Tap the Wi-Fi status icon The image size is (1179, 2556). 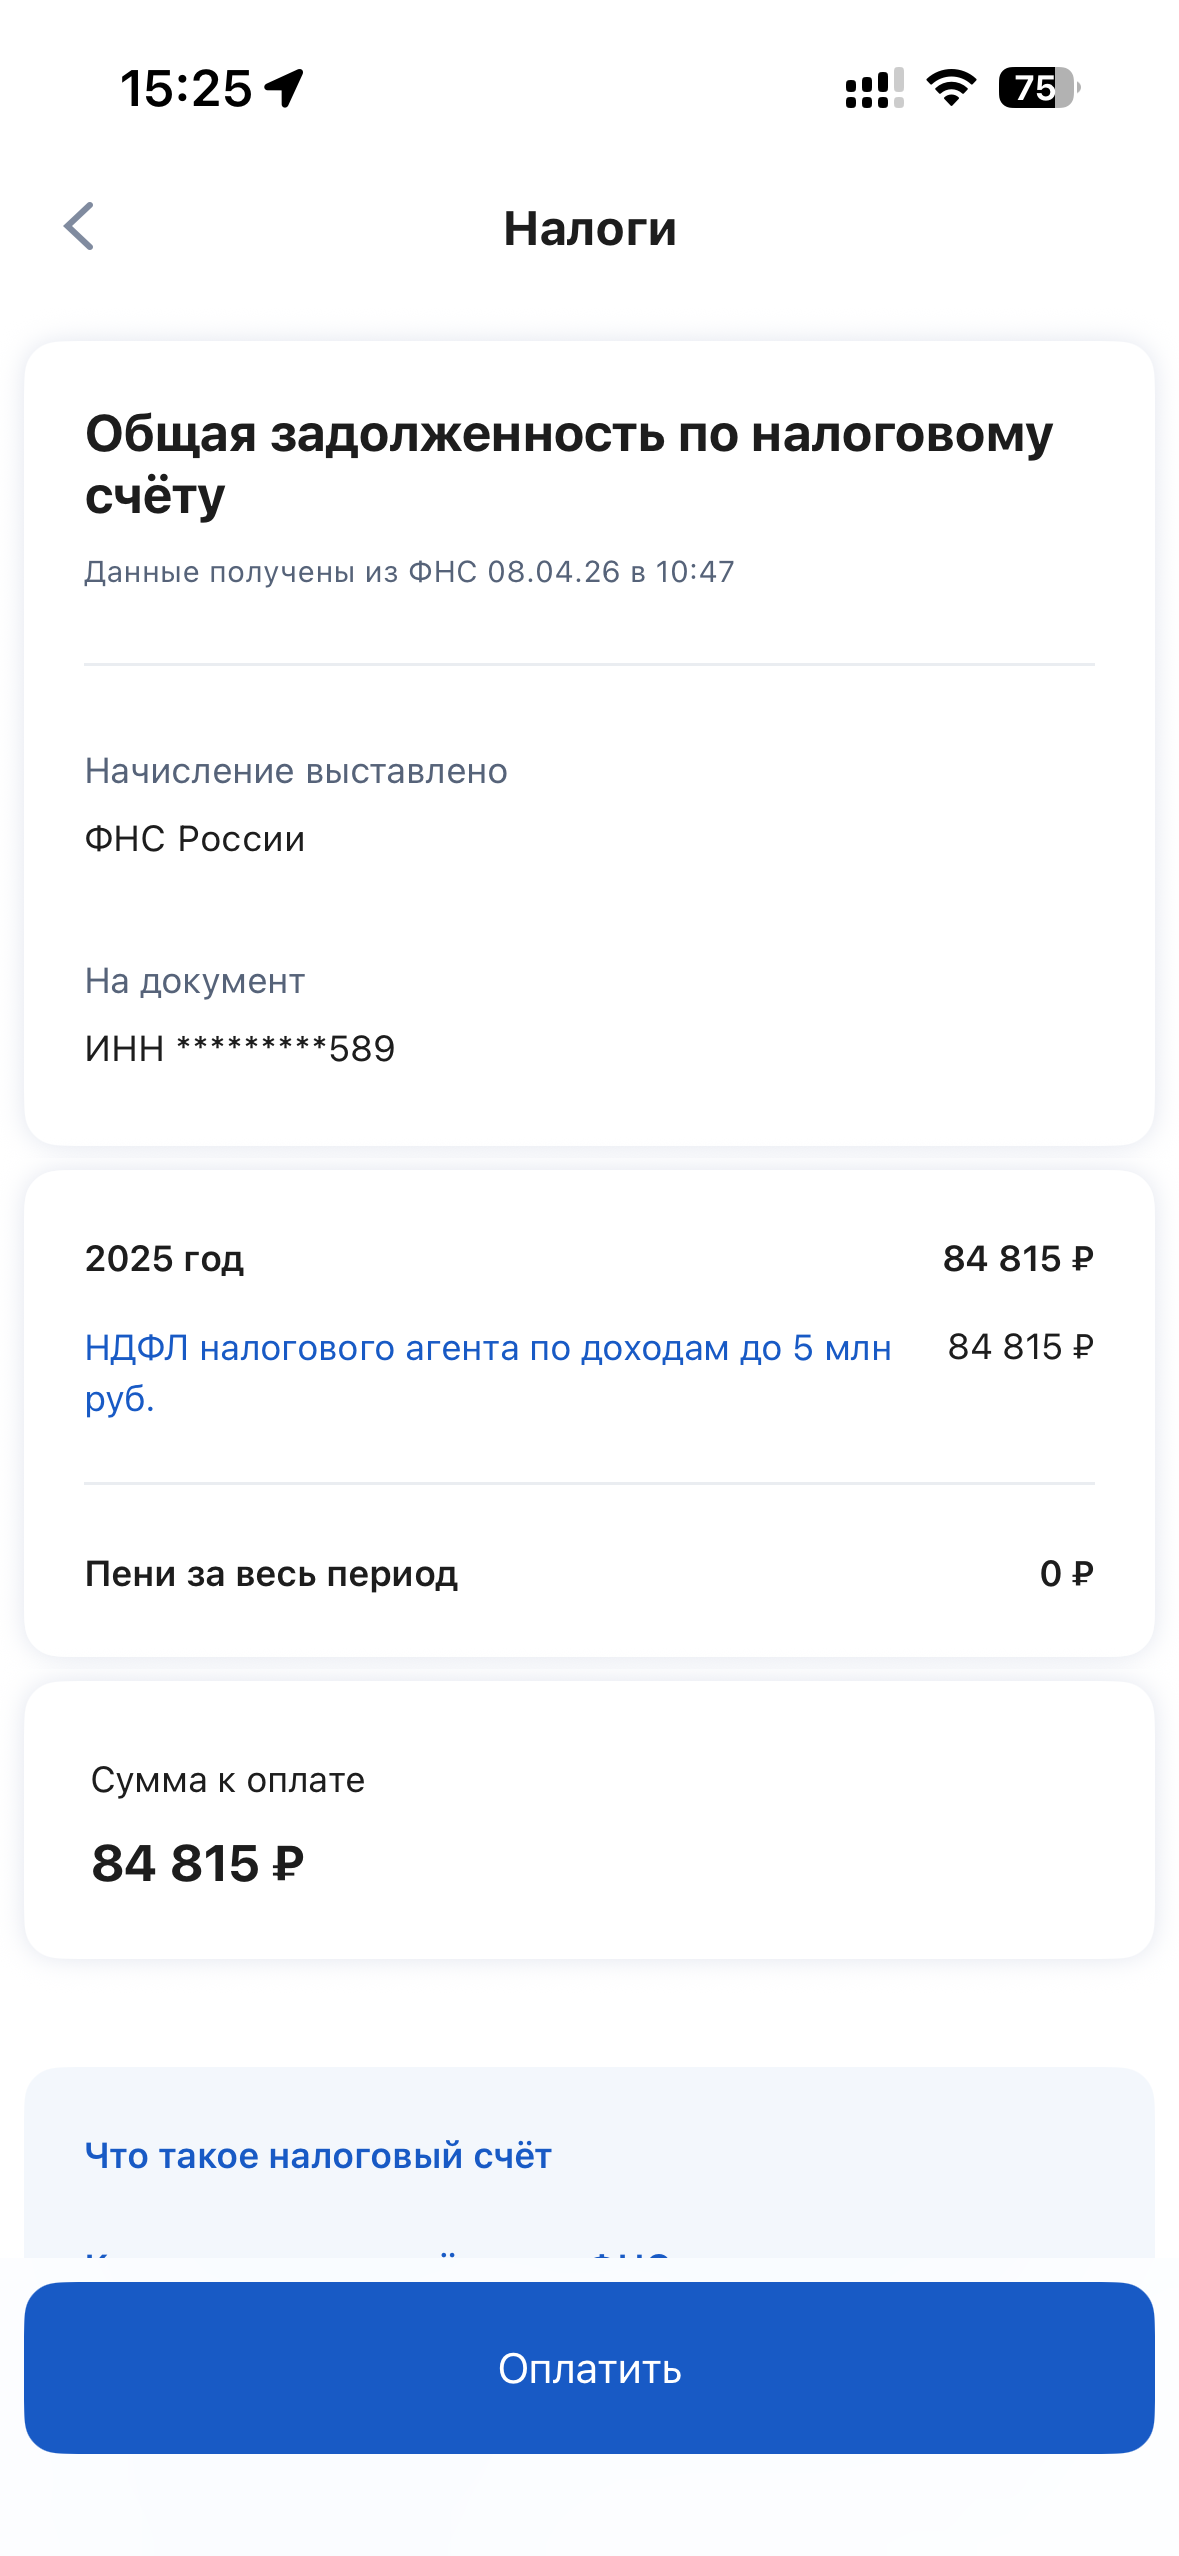click(x=951, y=88)
